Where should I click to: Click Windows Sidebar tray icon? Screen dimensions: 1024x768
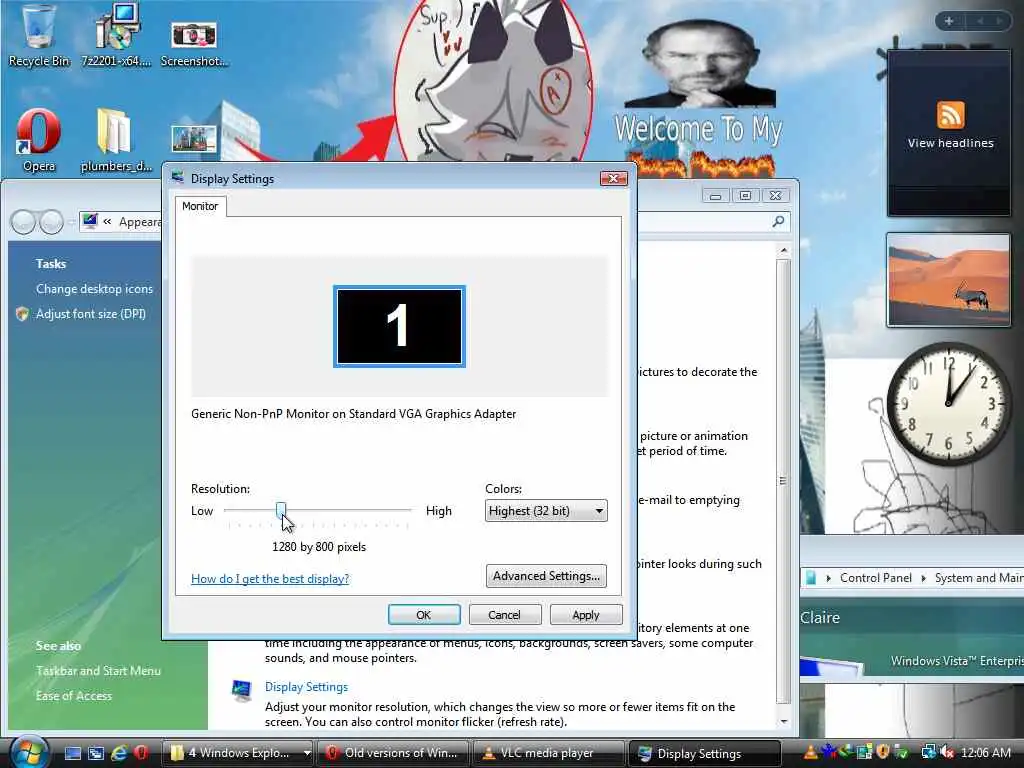click(x=864, y=752)
